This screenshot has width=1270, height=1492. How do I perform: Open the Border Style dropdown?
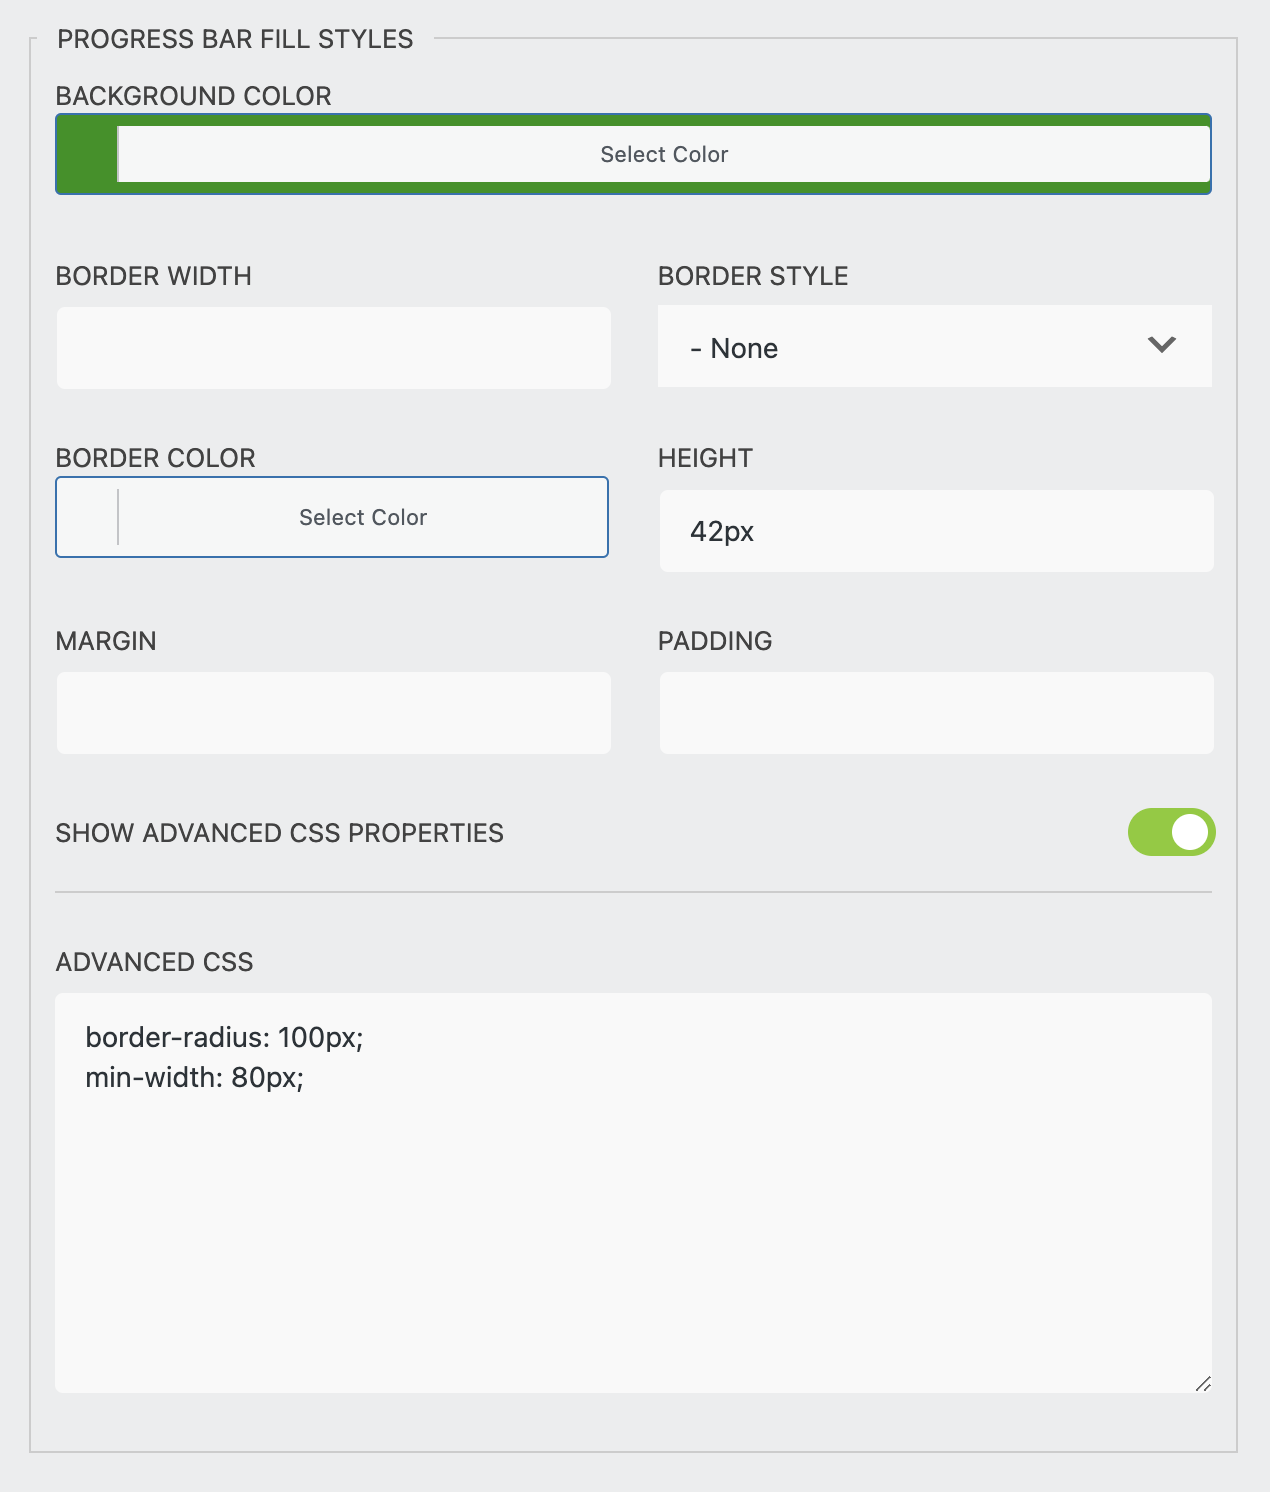click(934, 346)
